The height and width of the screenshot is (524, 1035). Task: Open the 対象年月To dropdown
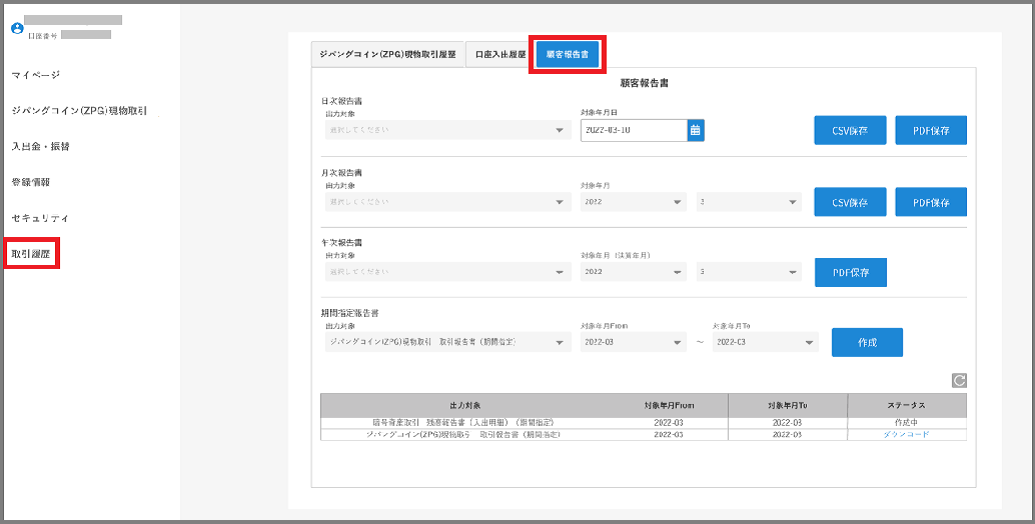tap(764, 343)
